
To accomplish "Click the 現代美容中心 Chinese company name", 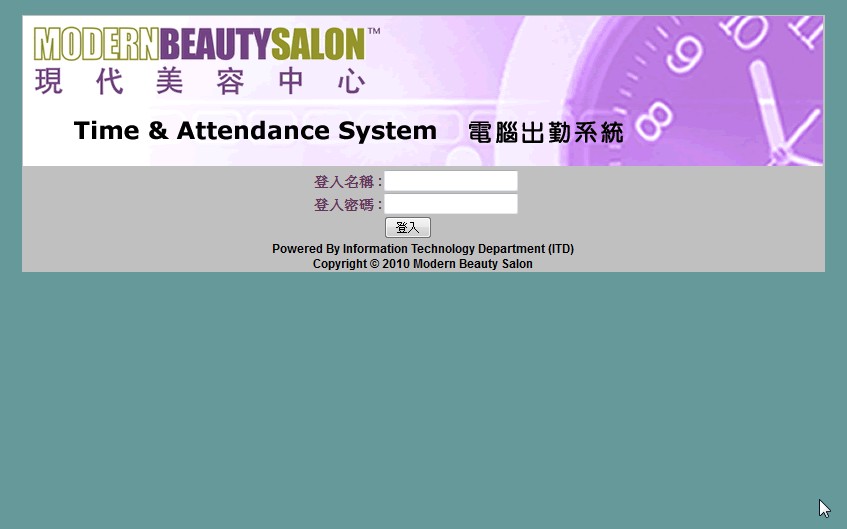I will (200, 82).
